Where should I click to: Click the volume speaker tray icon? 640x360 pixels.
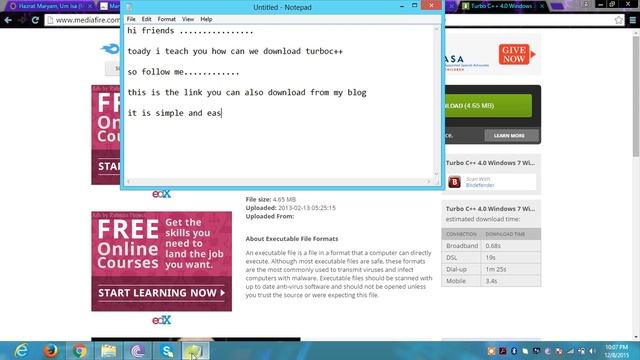tap(592, 351)
